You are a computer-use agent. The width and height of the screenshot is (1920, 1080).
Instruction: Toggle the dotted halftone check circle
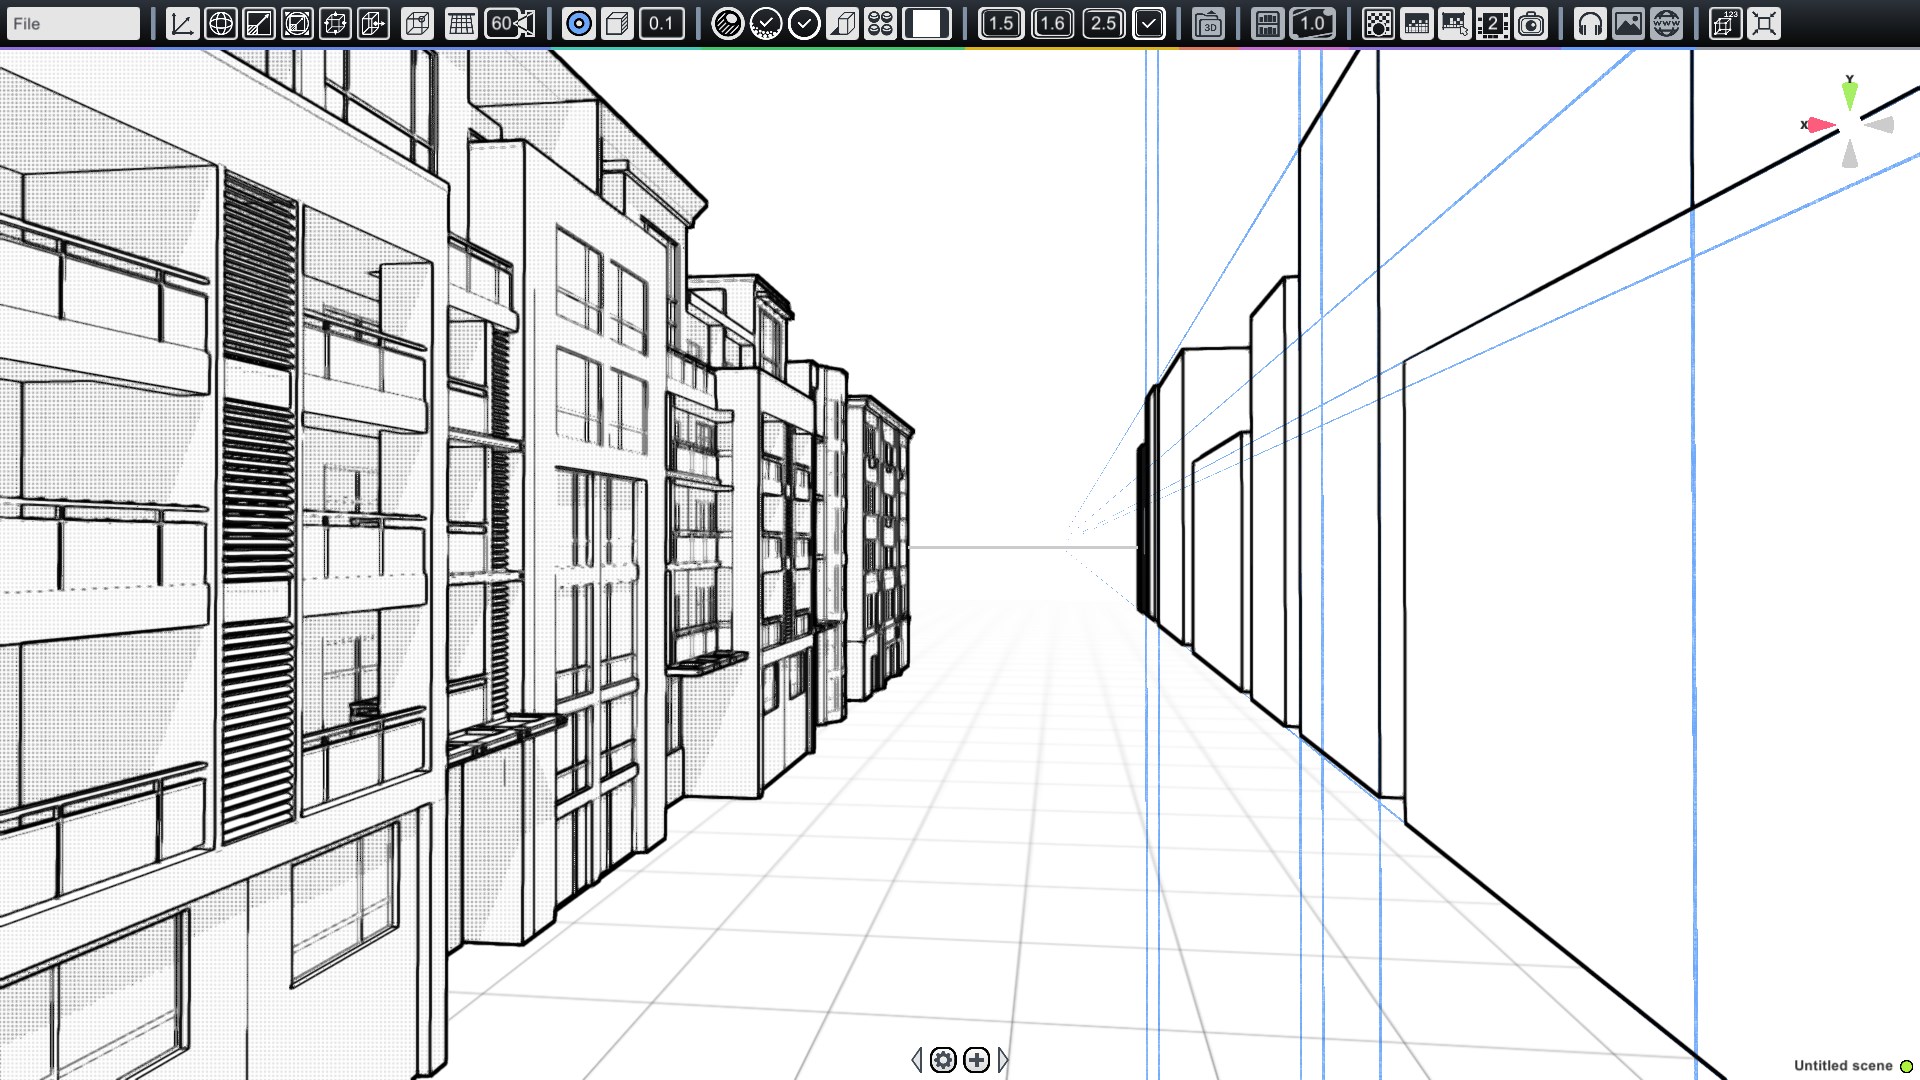(x=765, y=23)
